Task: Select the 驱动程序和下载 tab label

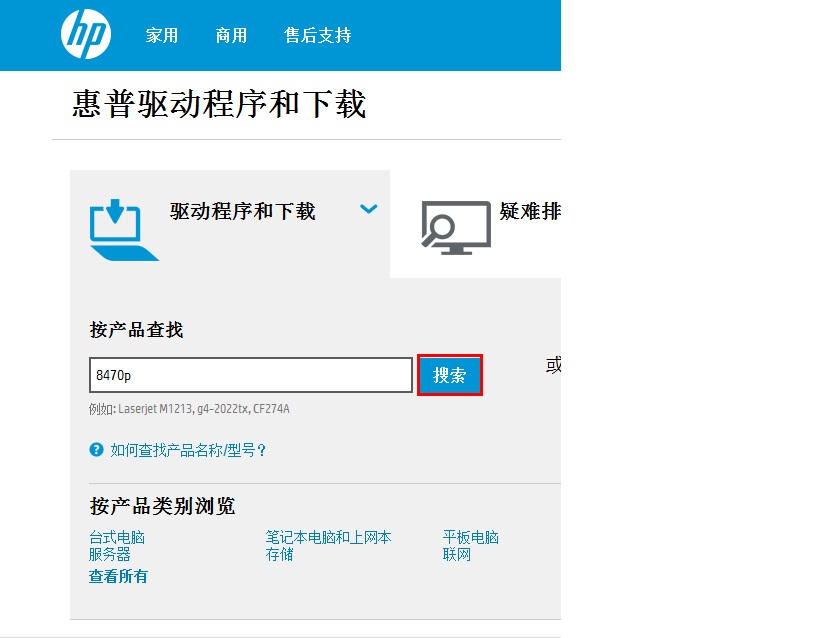Action: click(242, 211)
